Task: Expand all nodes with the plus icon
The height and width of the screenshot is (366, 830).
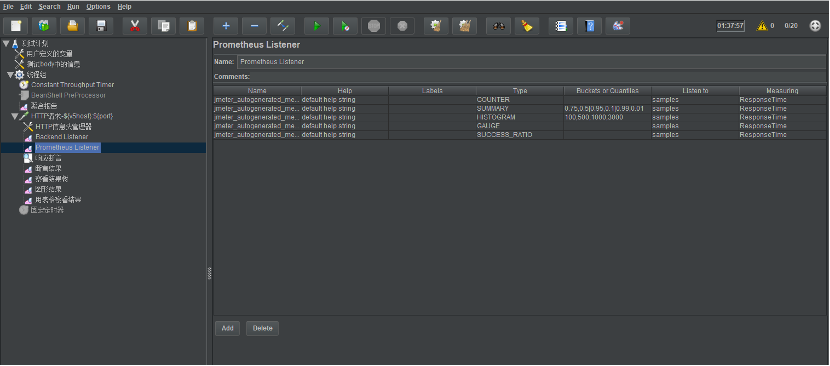Action: [226, 26]
